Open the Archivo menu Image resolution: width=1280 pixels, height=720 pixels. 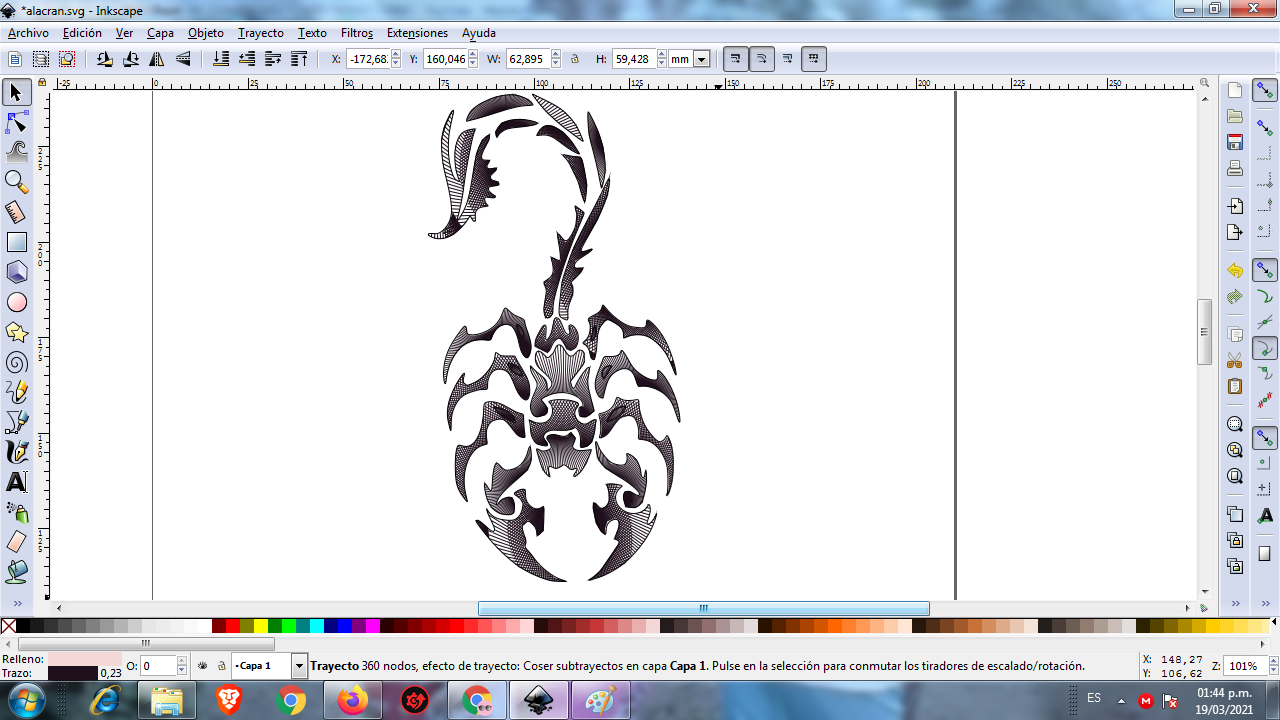pos(28,33)
